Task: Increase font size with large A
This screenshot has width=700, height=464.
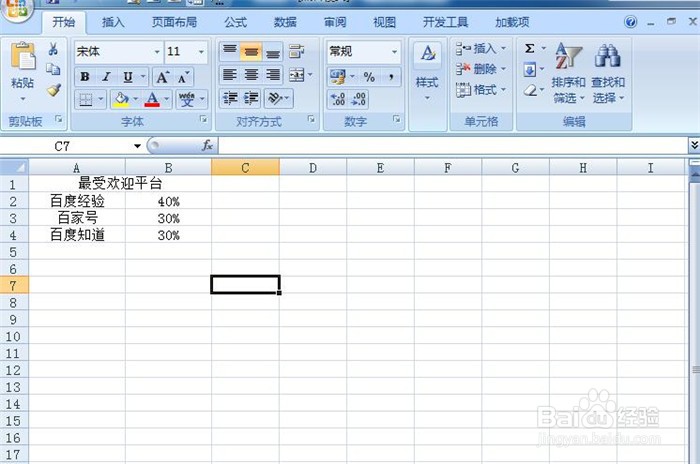Action: 162,77
